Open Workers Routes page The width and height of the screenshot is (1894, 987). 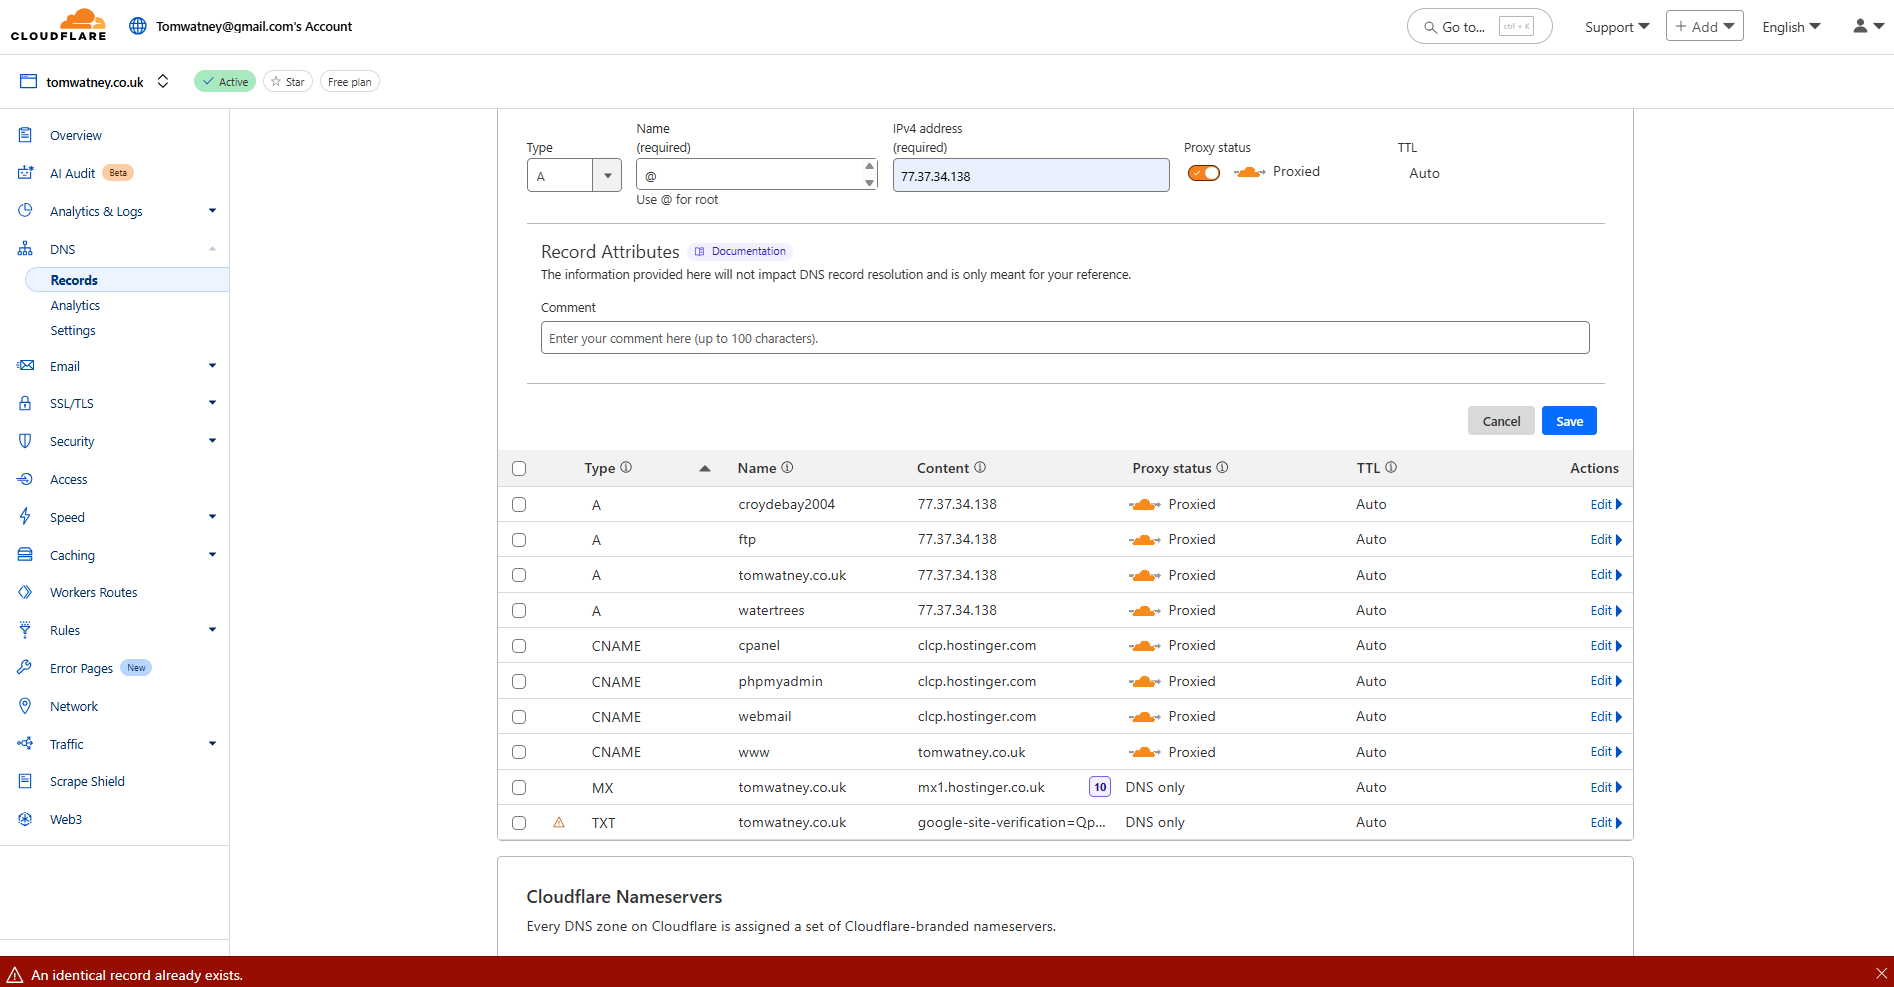pyautogui.click(x=94, y=592)
